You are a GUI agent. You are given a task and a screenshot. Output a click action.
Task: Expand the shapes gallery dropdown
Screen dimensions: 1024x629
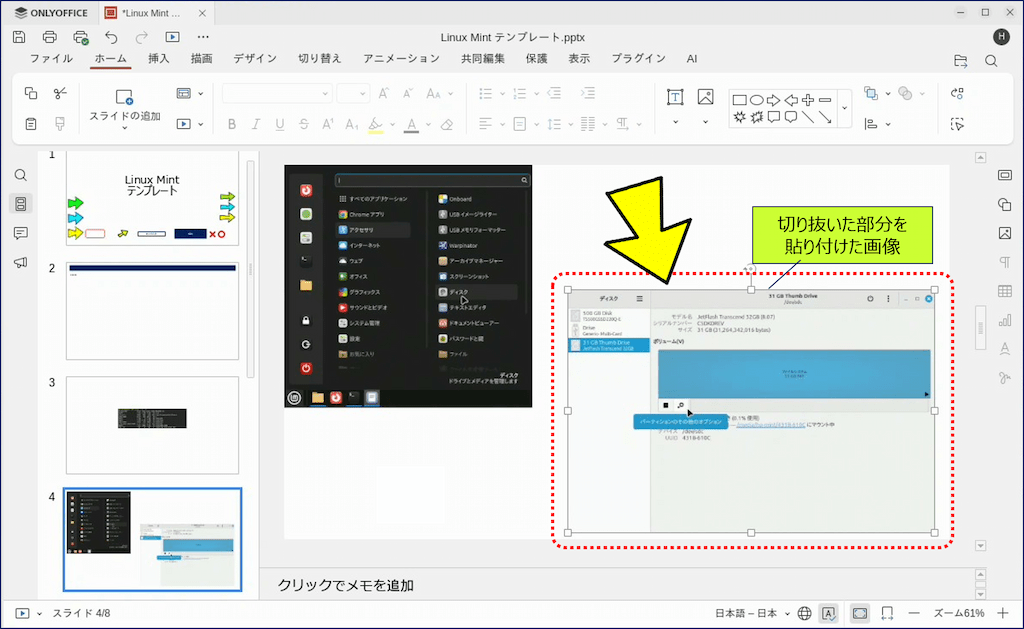coord(845,108)
